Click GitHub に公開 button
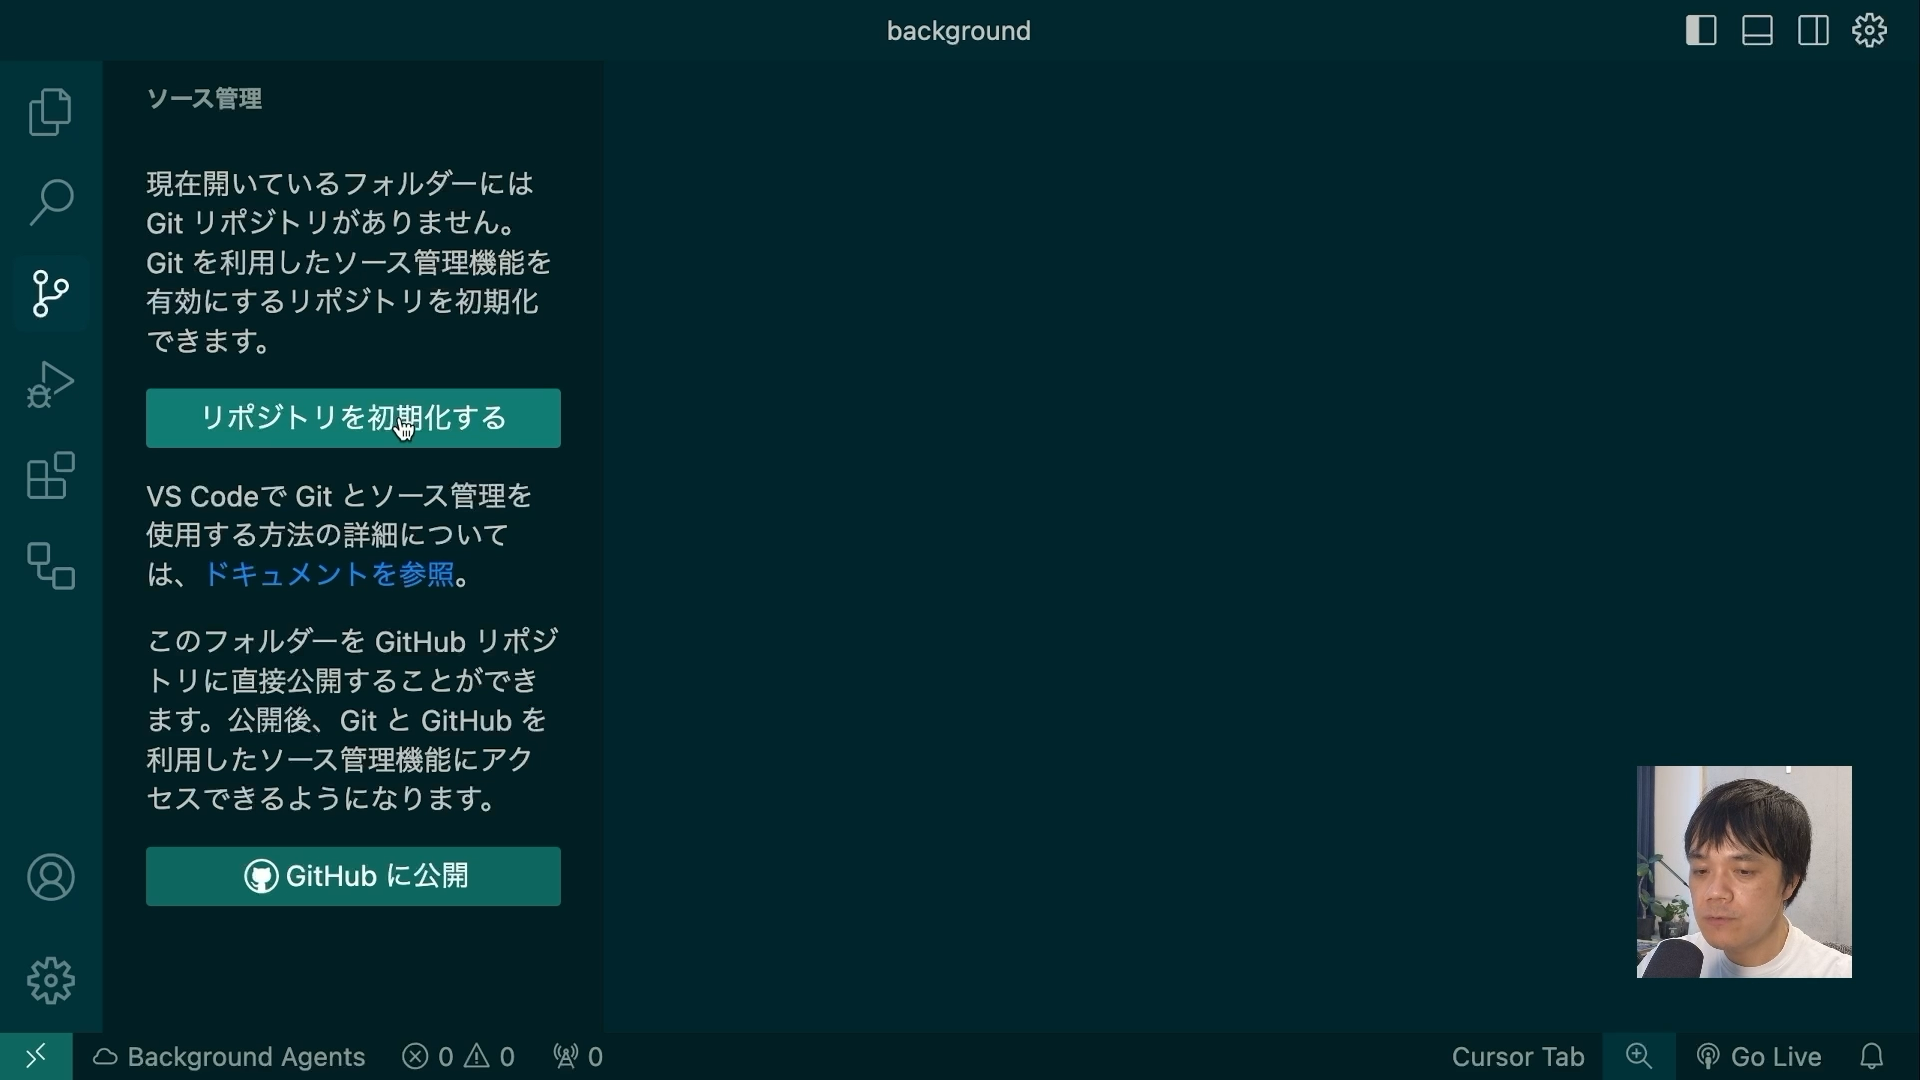The image size is (1920, 1080). (x=353, y=876)
